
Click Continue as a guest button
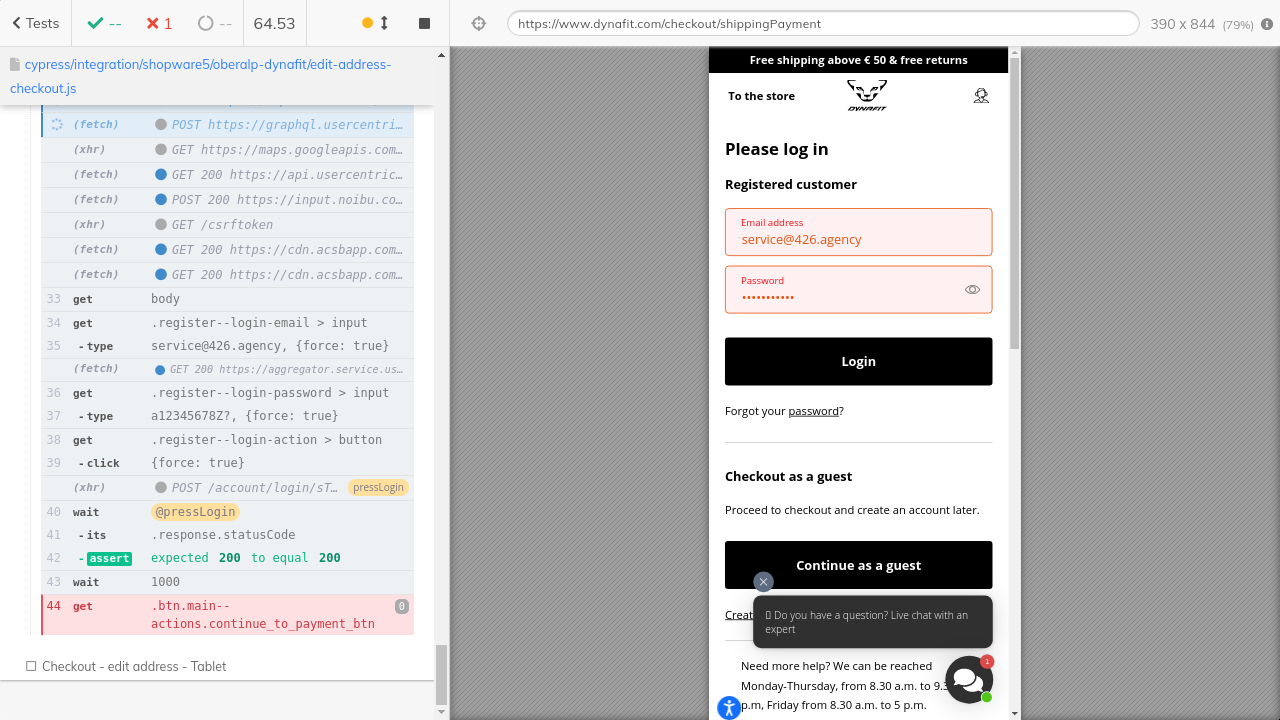(858, 565)
